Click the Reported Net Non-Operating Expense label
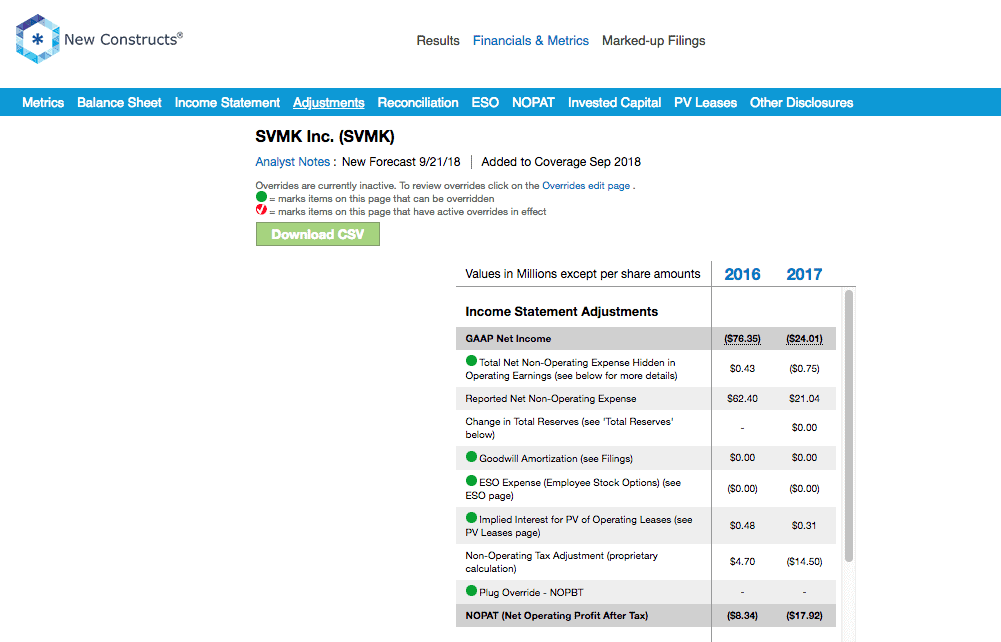 (x=551, y=399)
